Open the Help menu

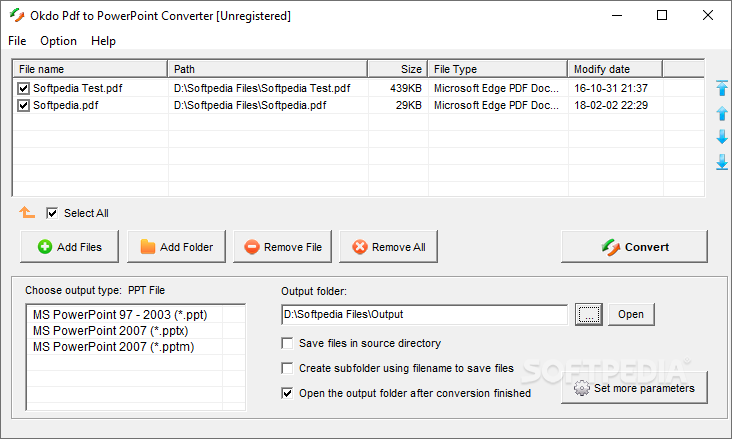click(103, 41)
